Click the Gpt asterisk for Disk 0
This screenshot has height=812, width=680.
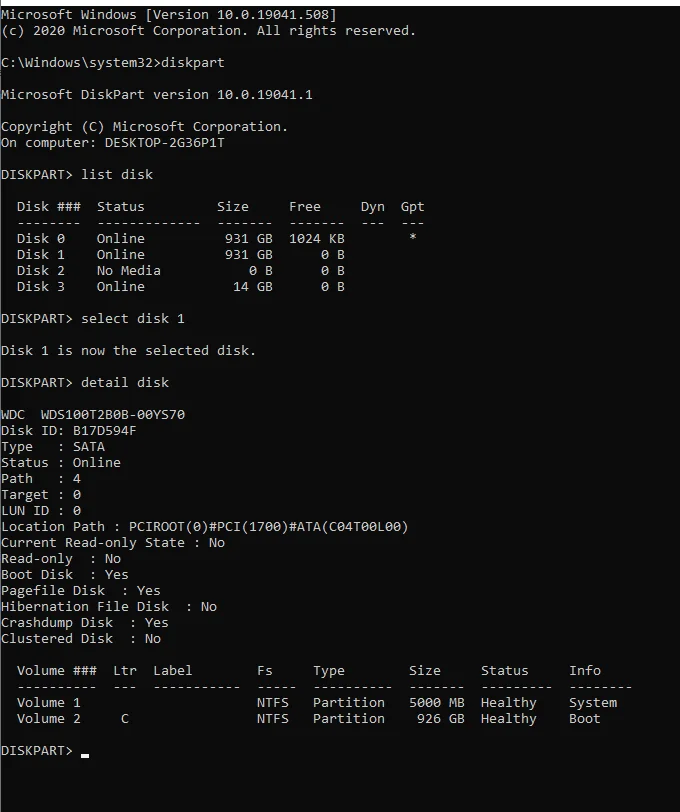[x=413, y=239]
